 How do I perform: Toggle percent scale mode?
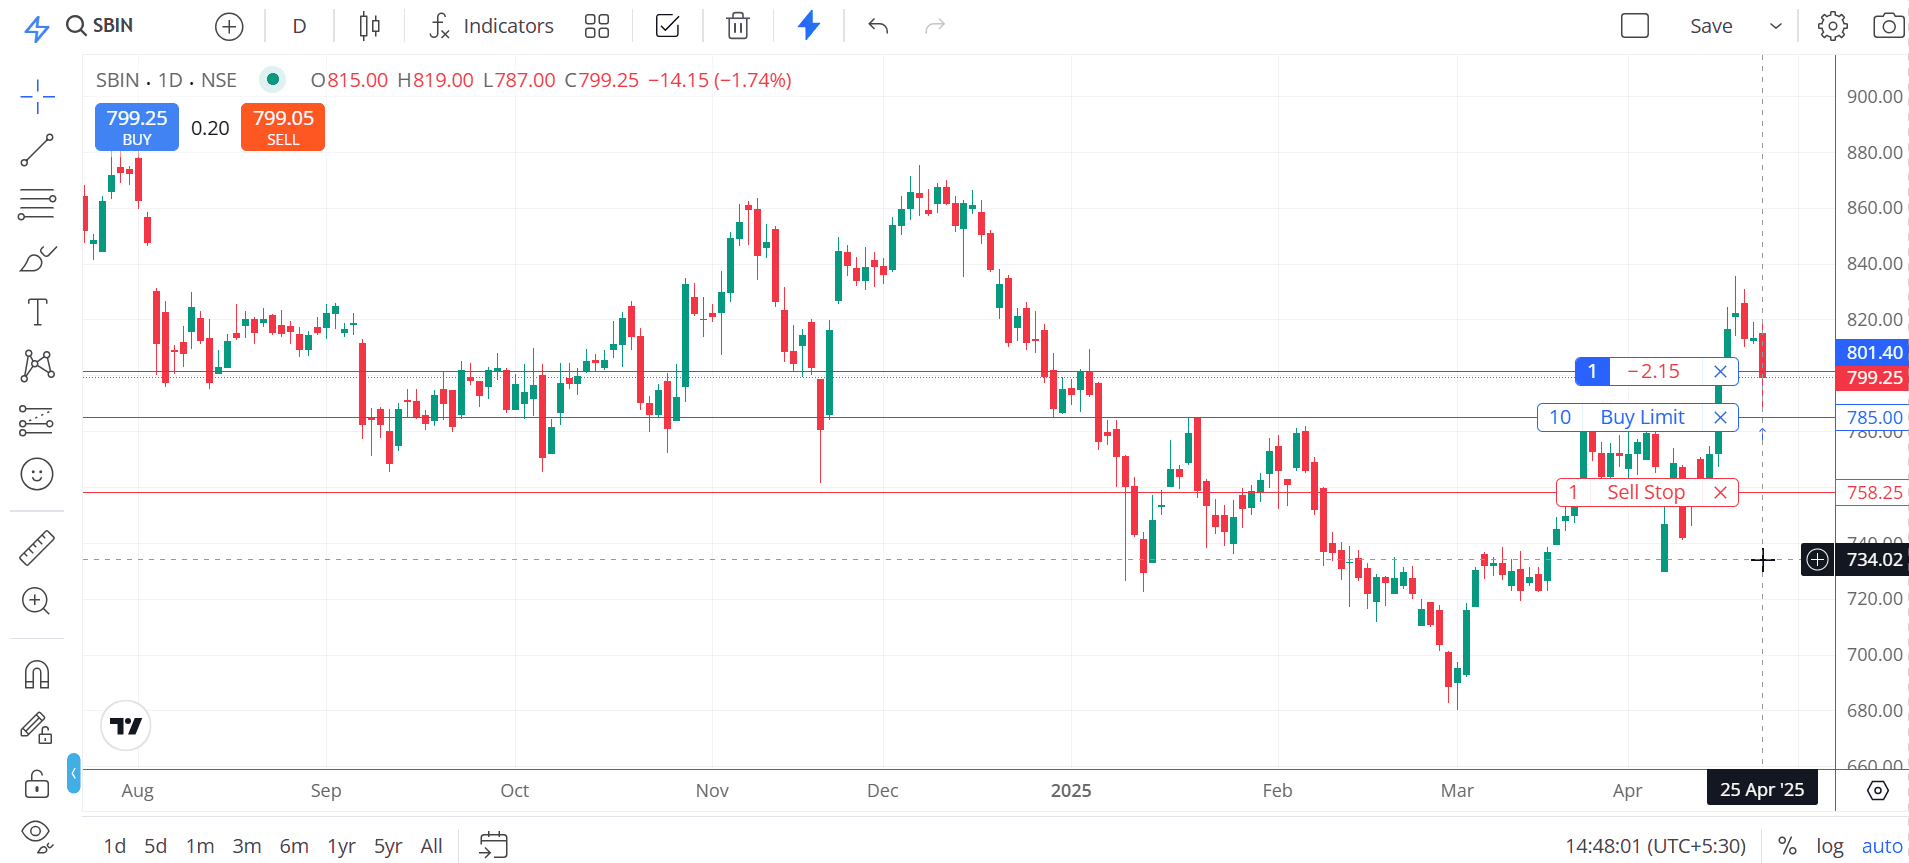click(1787, 846)
